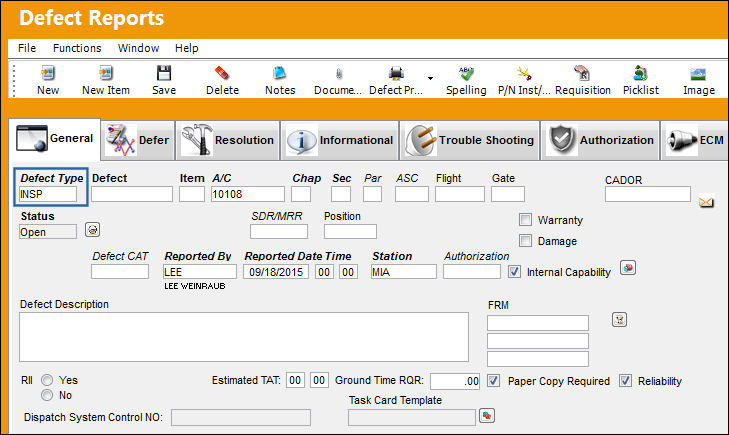The height and width of the screenshot is (435, 729).
Task: Click the Ground Time RQR field
Action: (x=455, y=381)
